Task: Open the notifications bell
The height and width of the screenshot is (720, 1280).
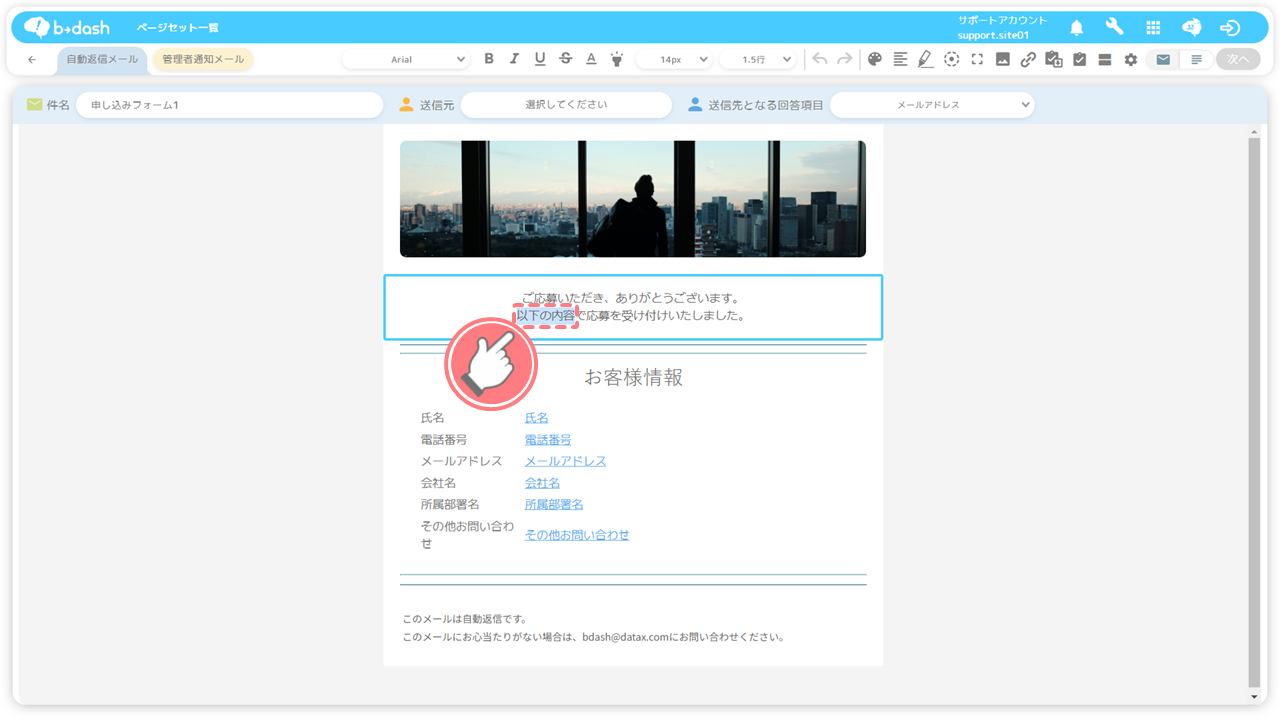Action: coord(1077,28)
